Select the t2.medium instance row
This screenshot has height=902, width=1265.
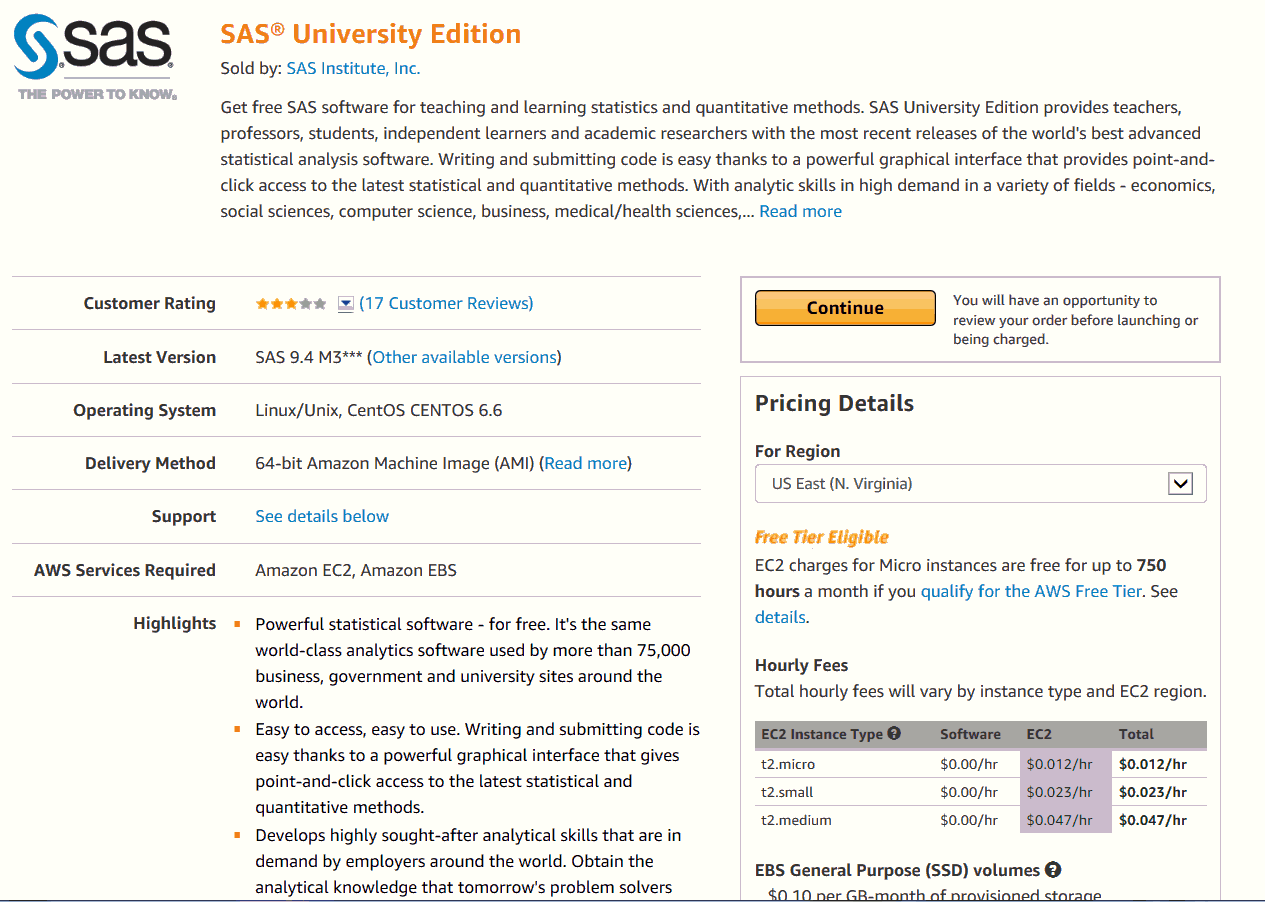click(x=980, y=820)
